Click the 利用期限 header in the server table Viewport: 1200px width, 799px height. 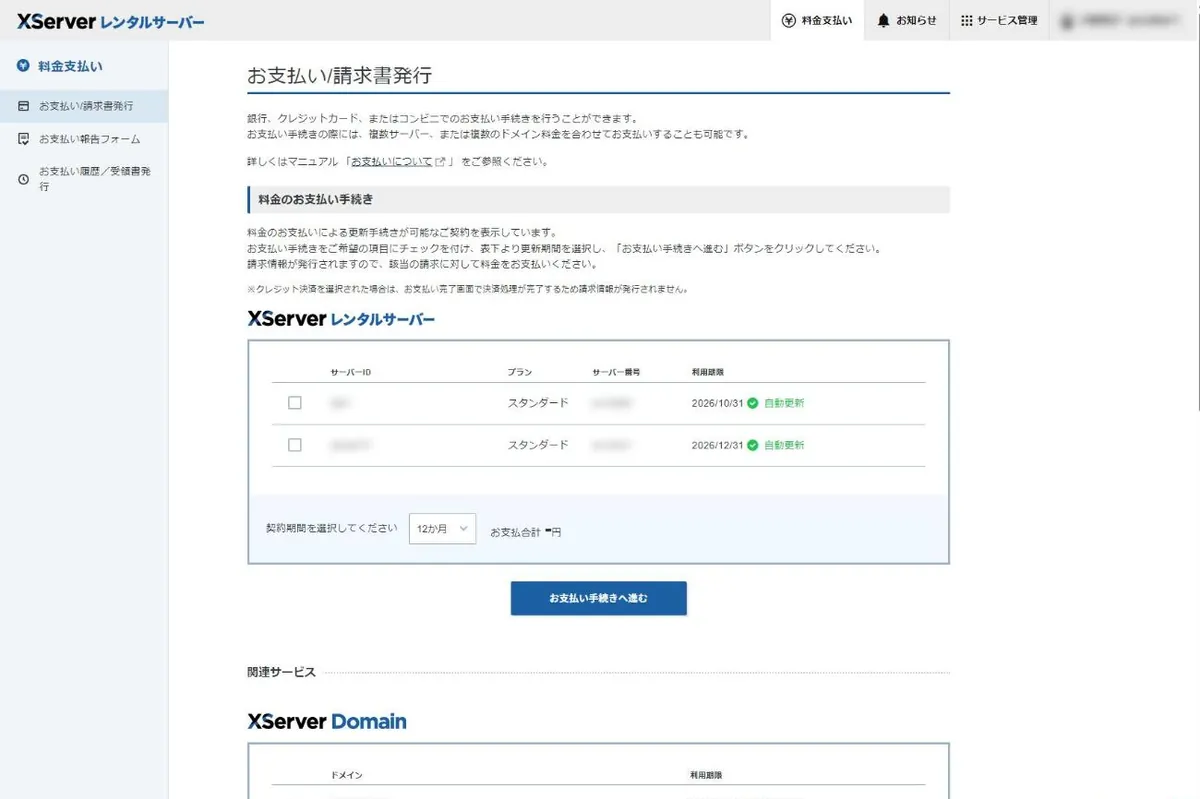[x=707, y=372]
